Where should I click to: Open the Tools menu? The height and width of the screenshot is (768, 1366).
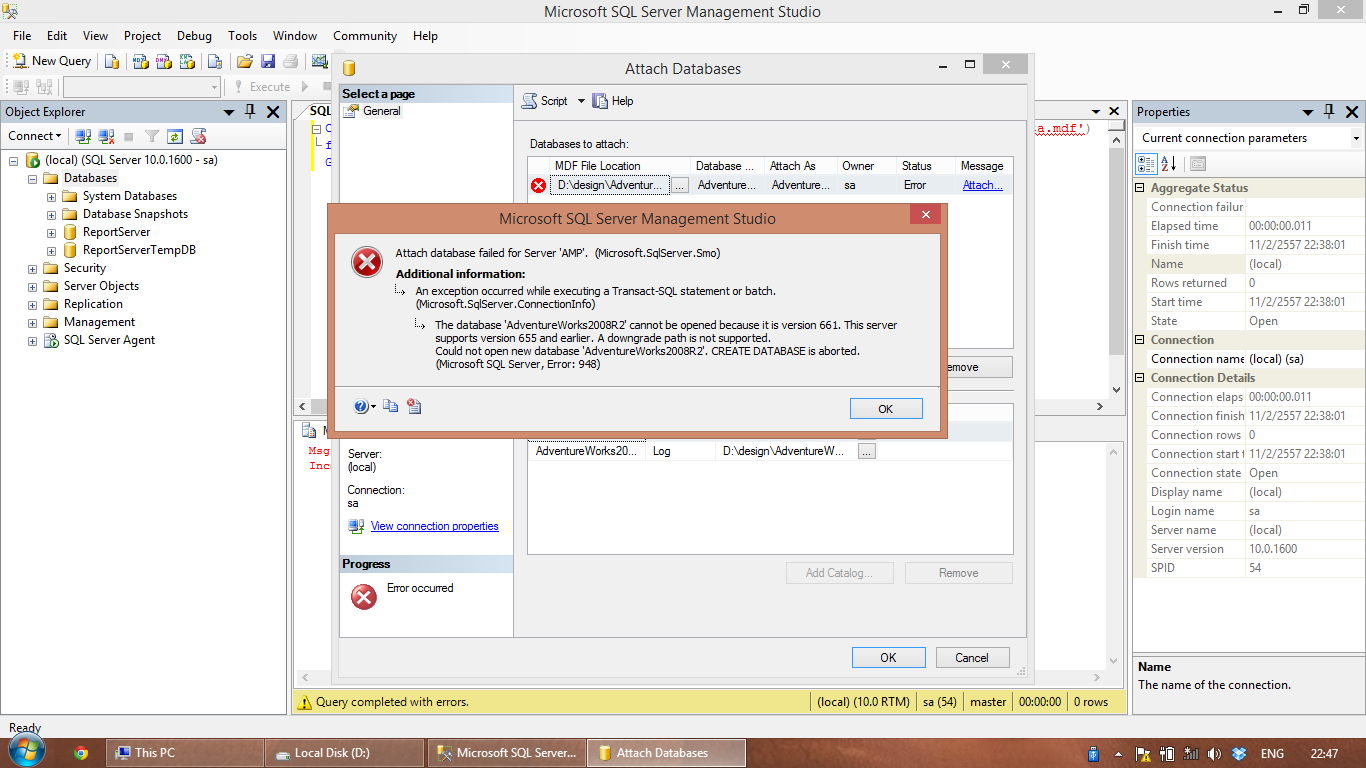tap(242, 36)
